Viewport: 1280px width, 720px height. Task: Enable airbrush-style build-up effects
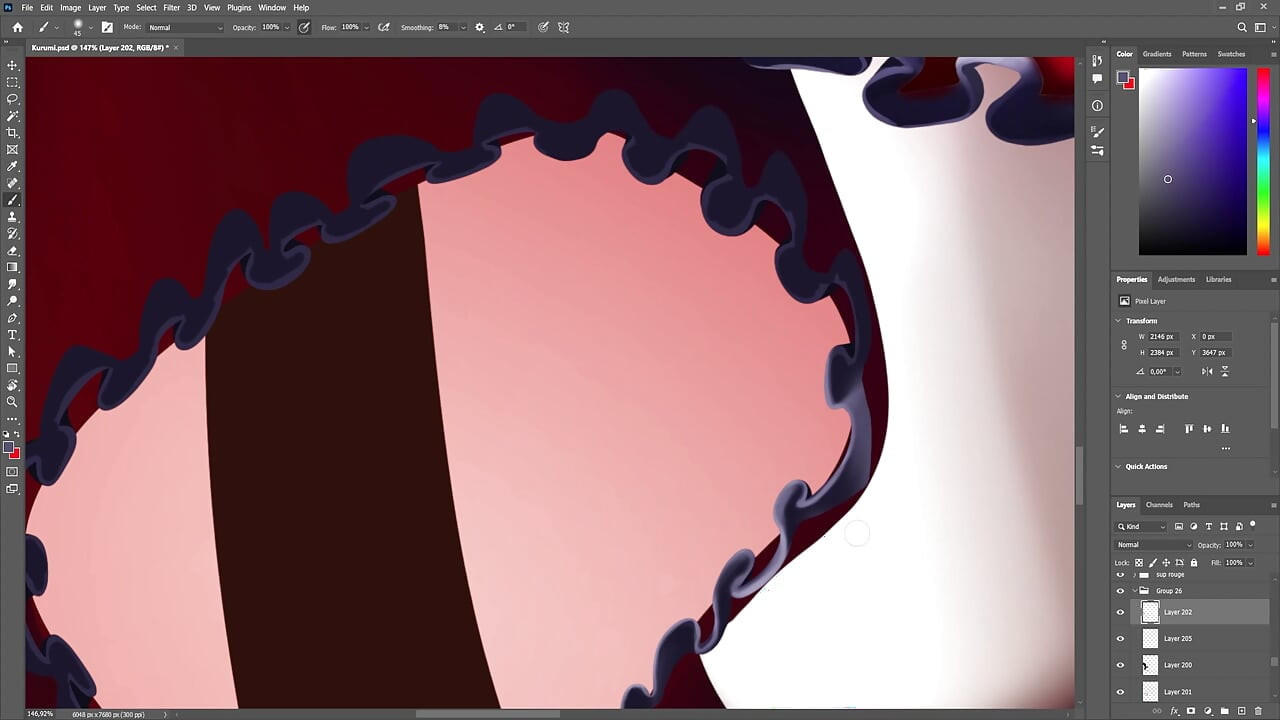(x=384, y=27)
